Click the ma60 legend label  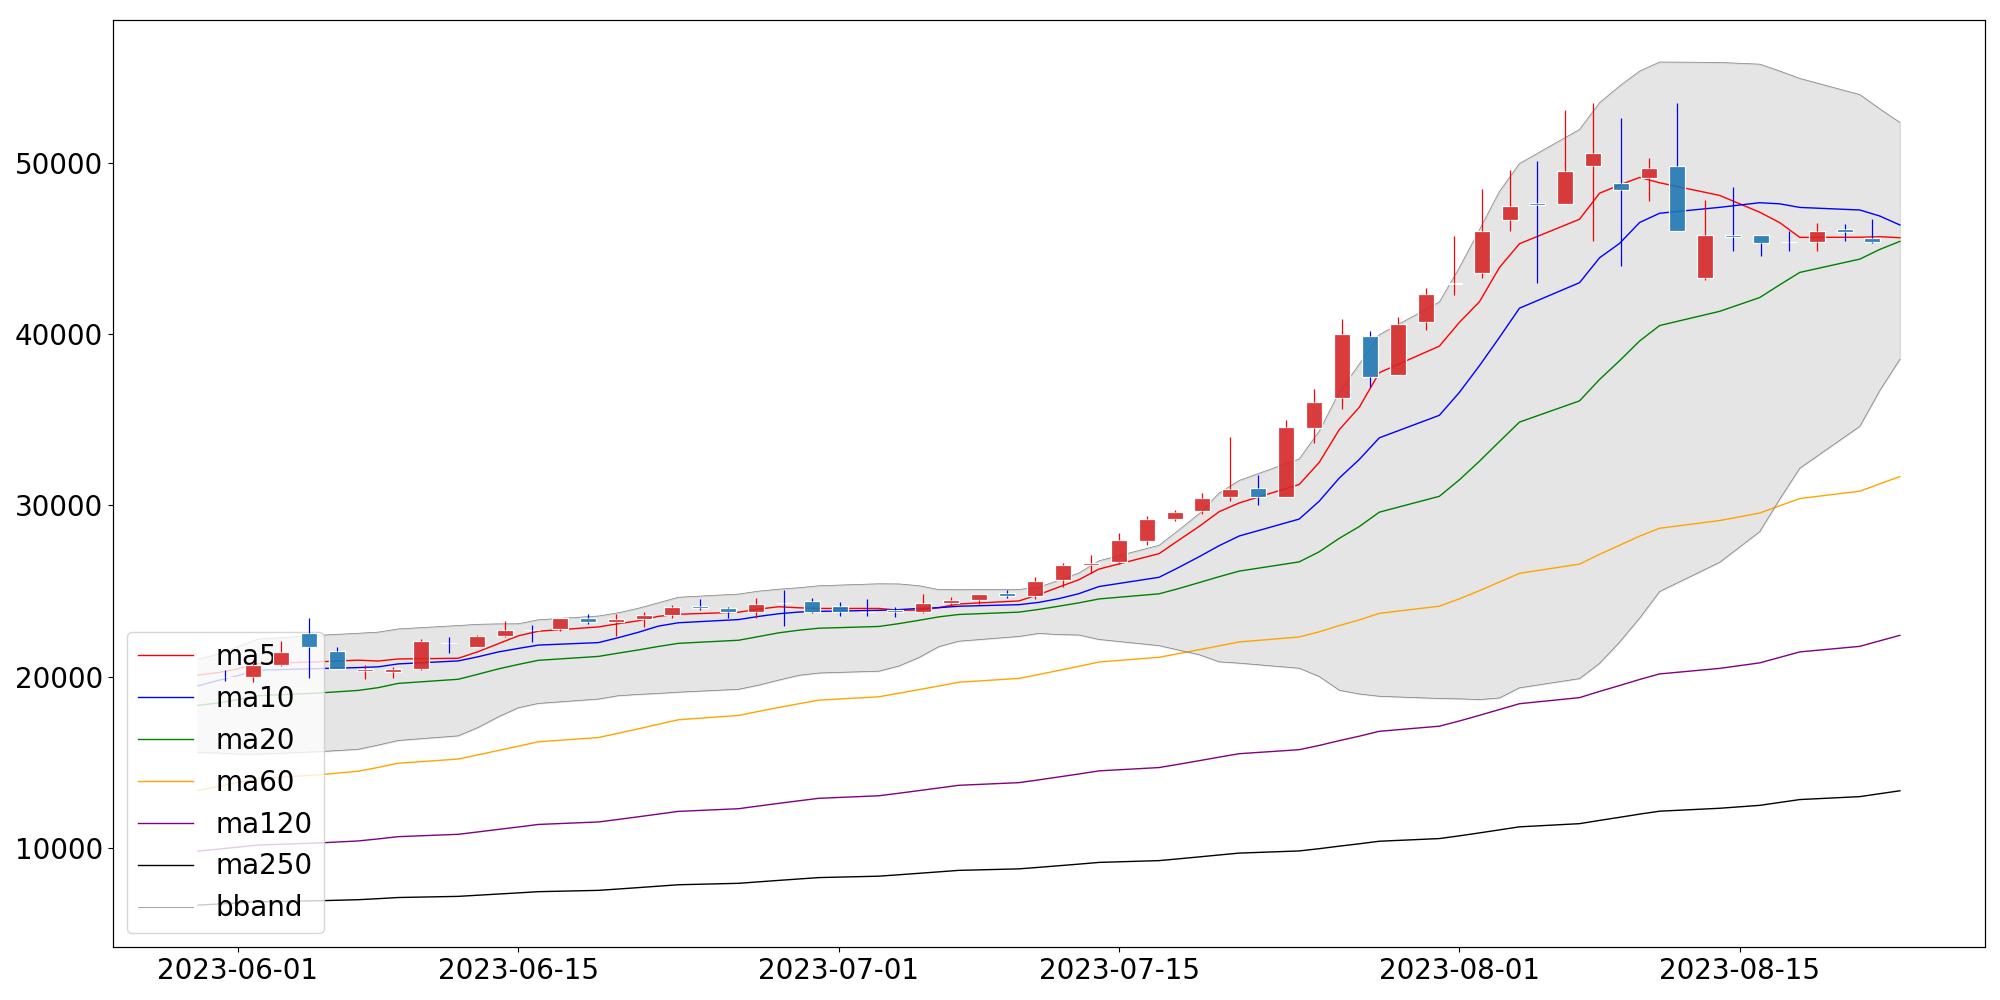click(255, 781)
